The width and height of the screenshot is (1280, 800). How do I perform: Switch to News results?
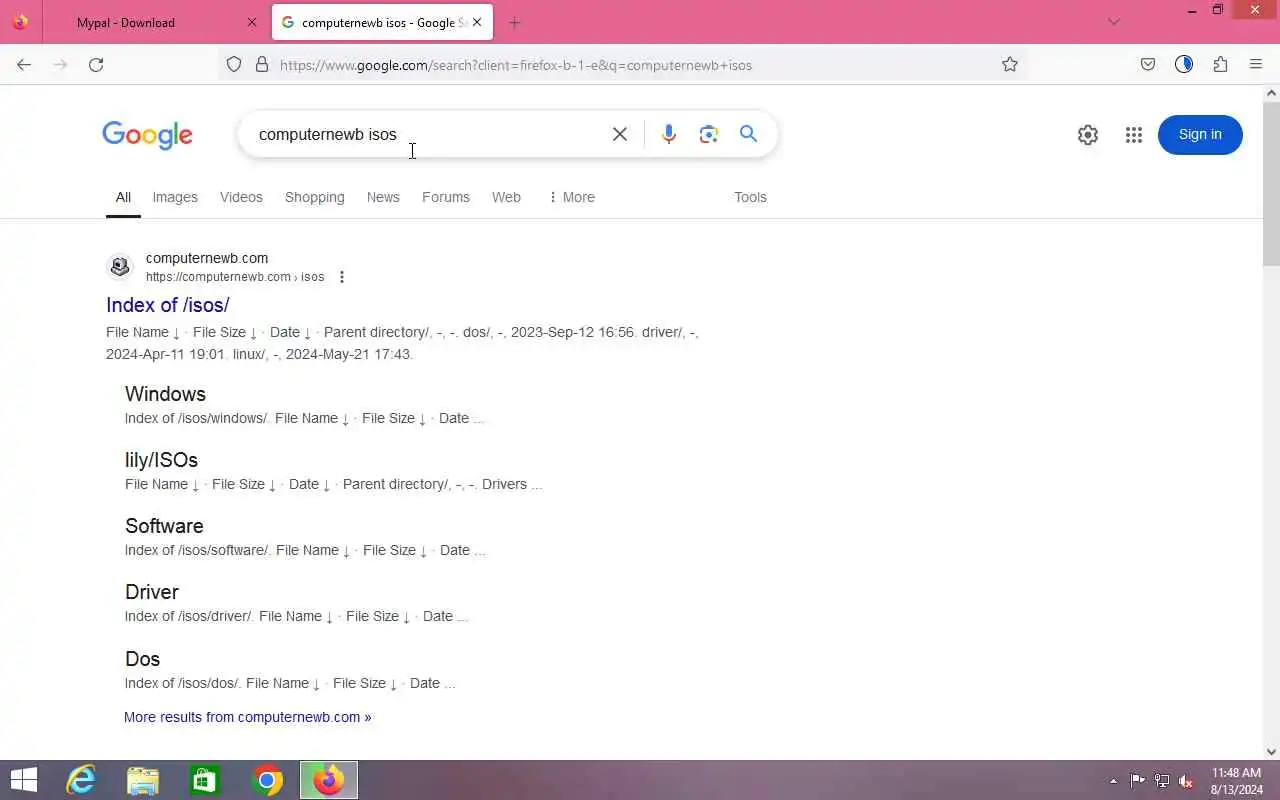[383, 197]
